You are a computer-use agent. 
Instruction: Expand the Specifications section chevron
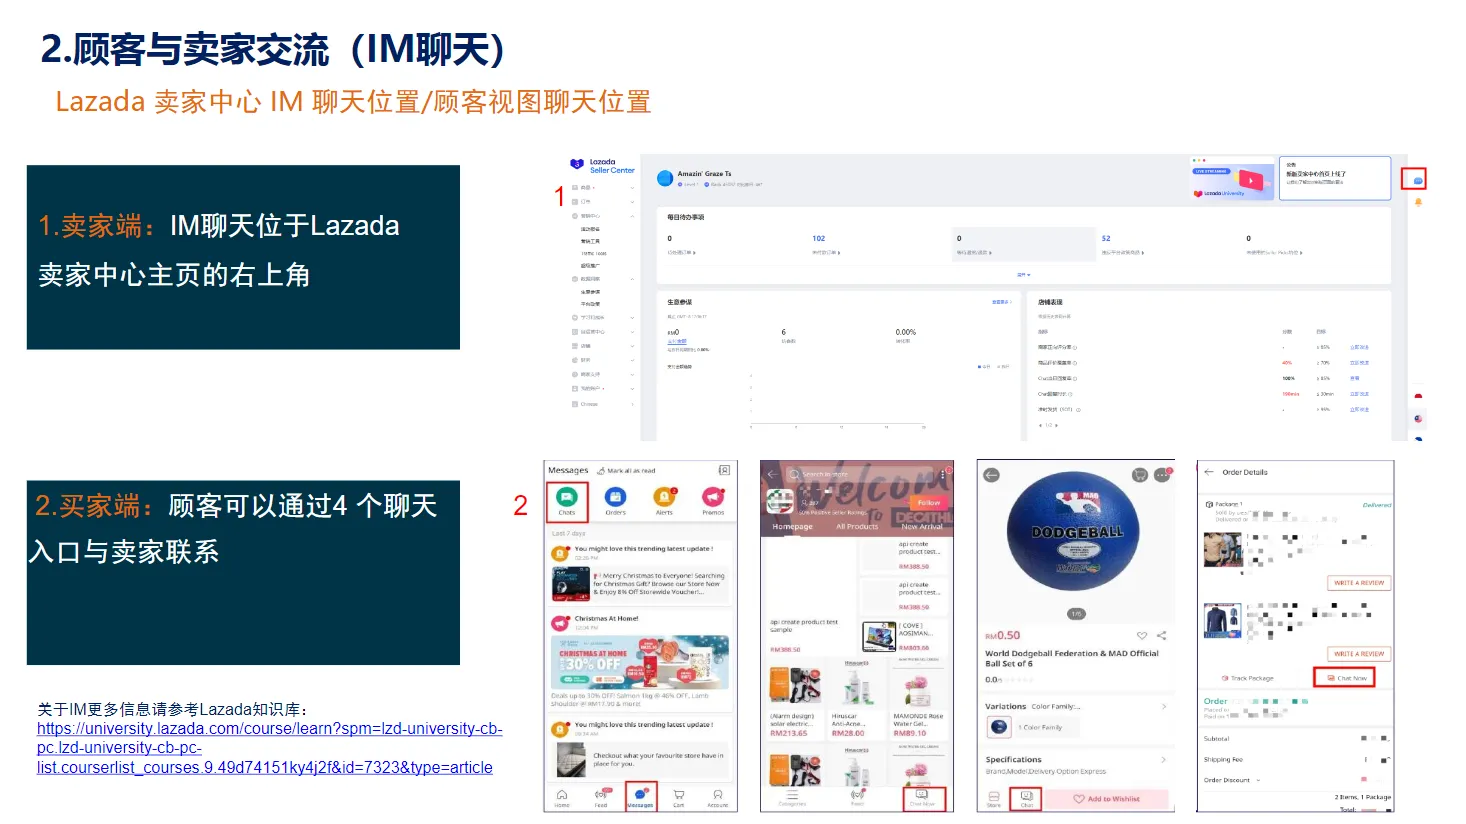click(1163, 759)
